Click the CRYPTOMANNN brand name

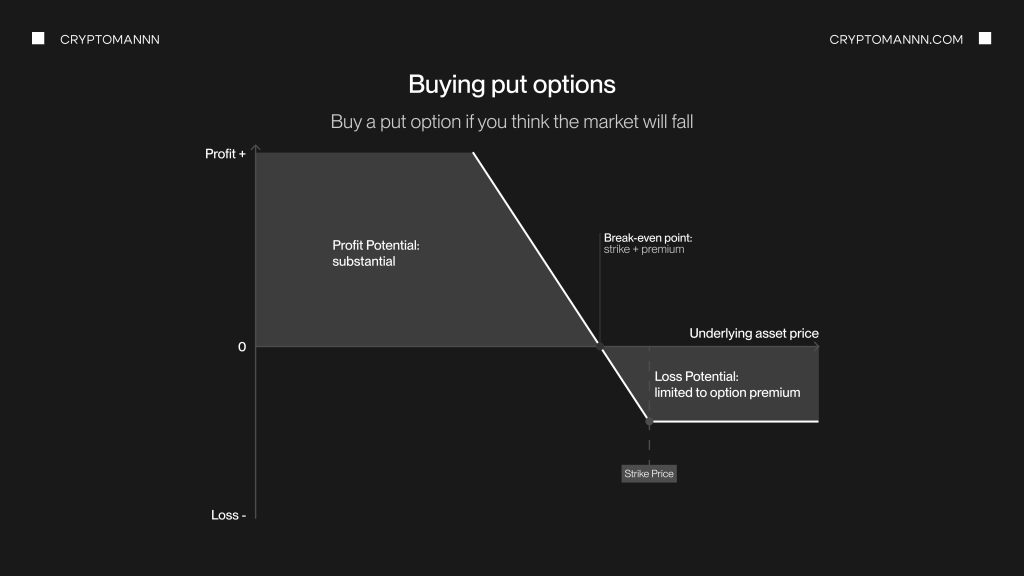(110, 39)
